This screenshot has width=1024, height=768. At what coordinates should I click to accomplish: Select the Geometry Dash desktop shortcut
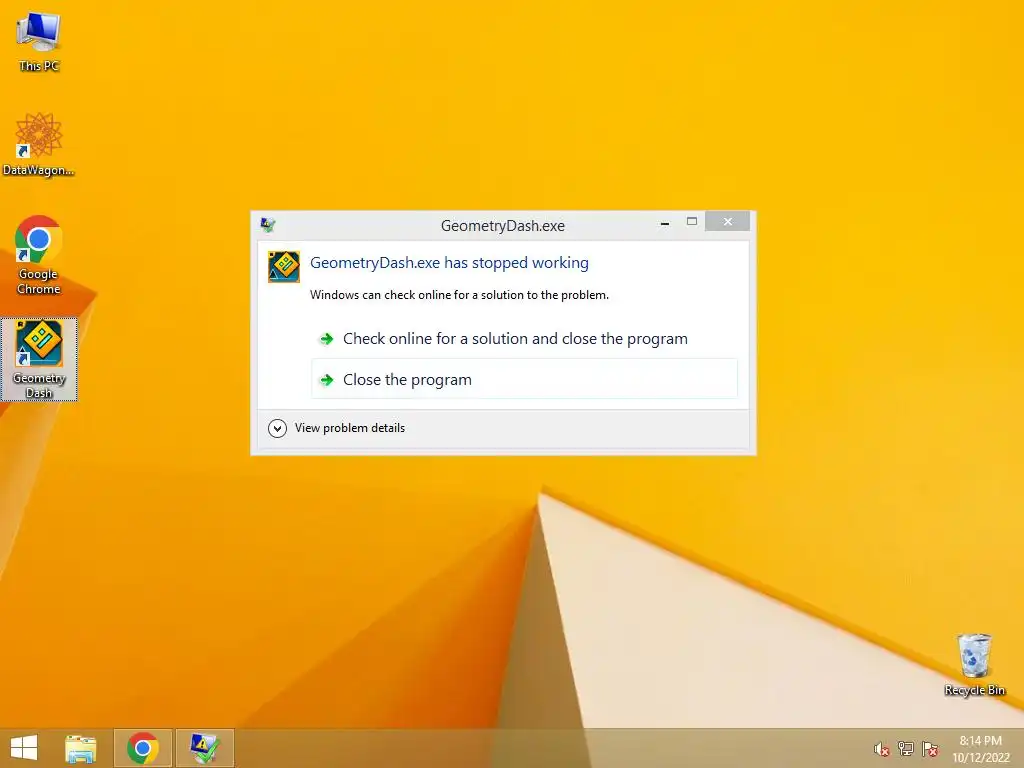tap(39, 359)
